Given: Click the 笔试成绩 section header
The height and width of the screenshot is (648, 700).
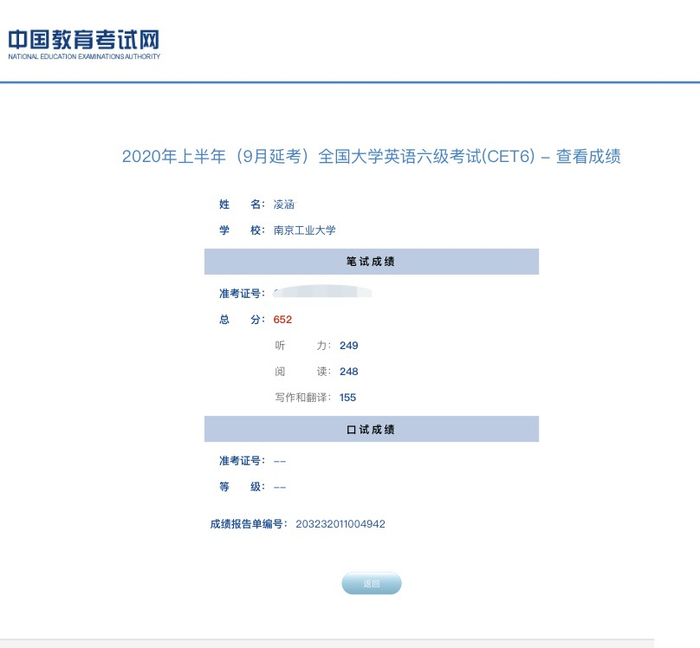Looking at the screenshot, I should (x=371, y=262).
